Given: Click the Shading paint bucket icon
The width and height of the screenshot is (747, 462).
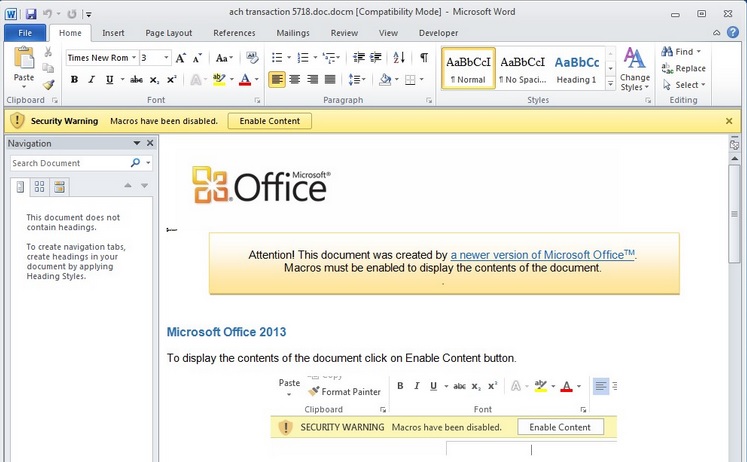Looking at the screenshot, I should tap(385, 80).
